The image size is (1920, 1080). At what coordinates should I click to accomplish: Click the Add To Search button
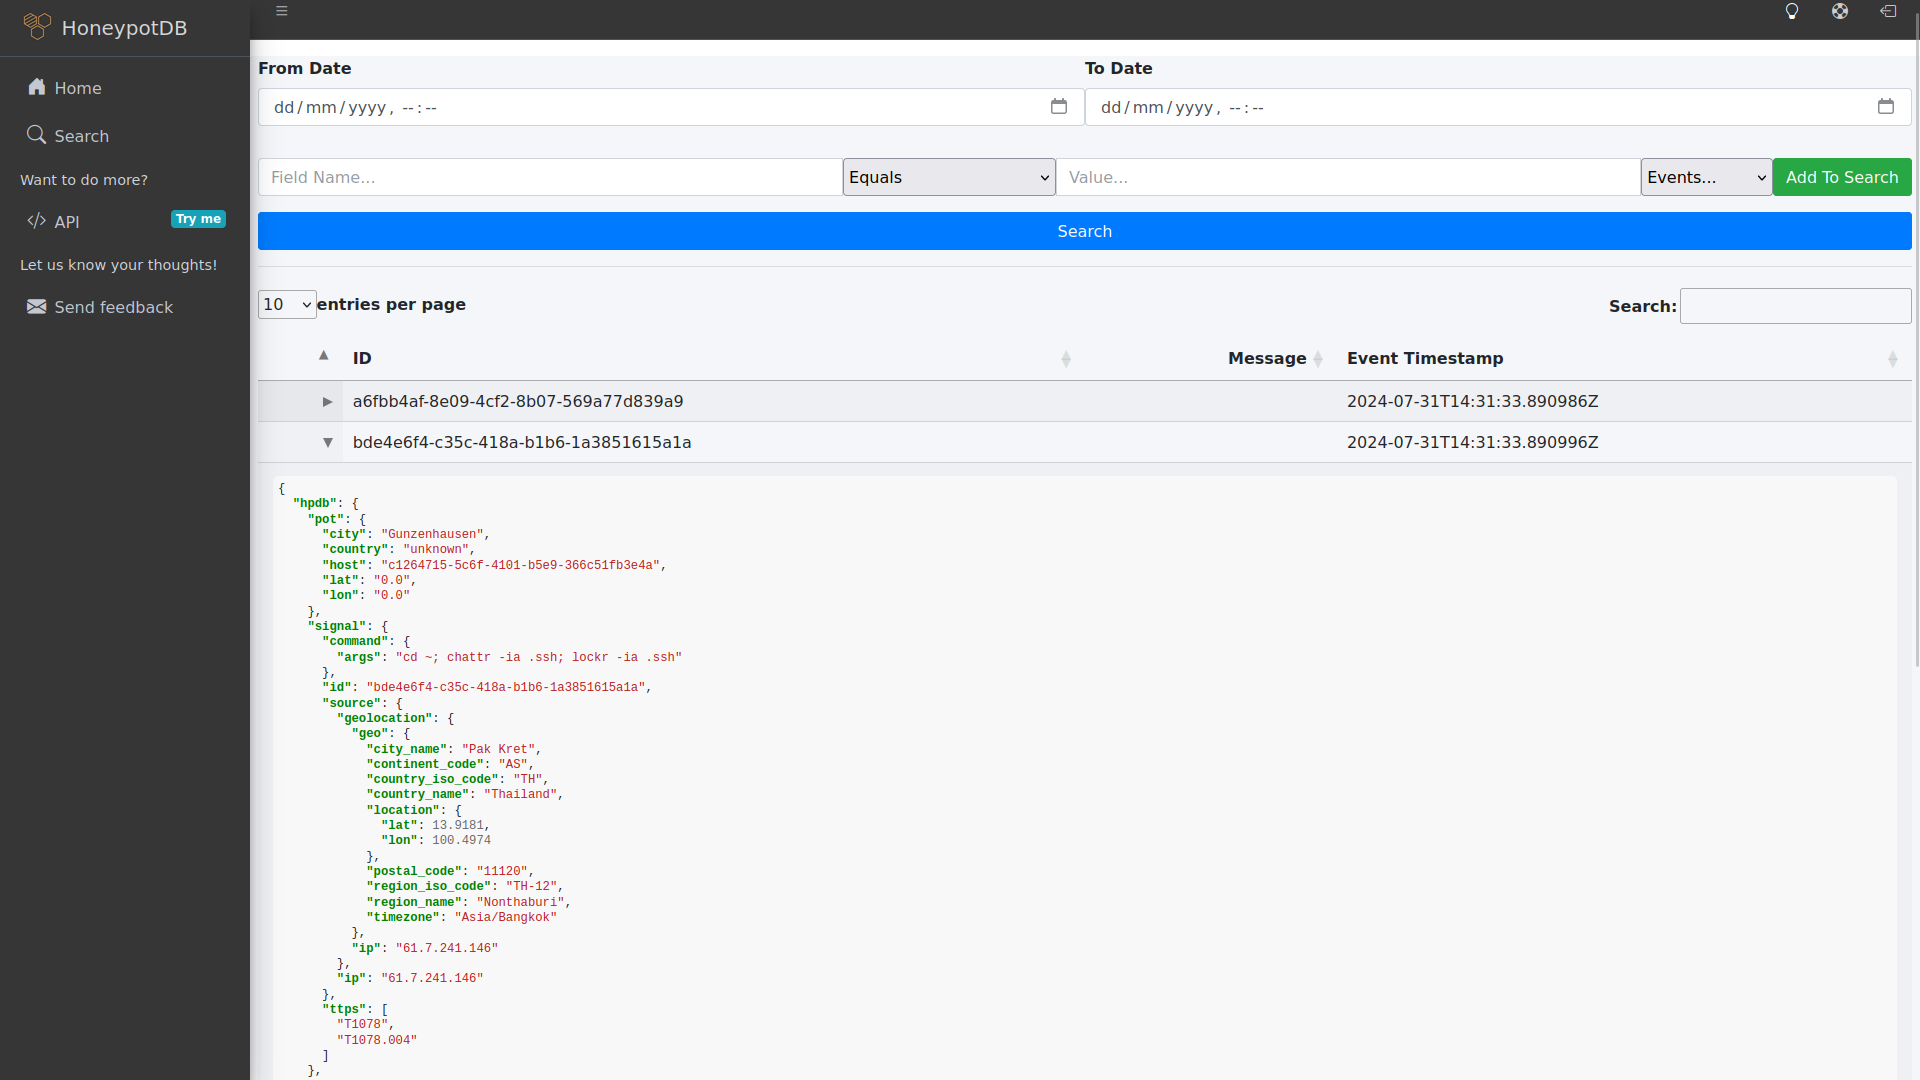click(1841, 177)
